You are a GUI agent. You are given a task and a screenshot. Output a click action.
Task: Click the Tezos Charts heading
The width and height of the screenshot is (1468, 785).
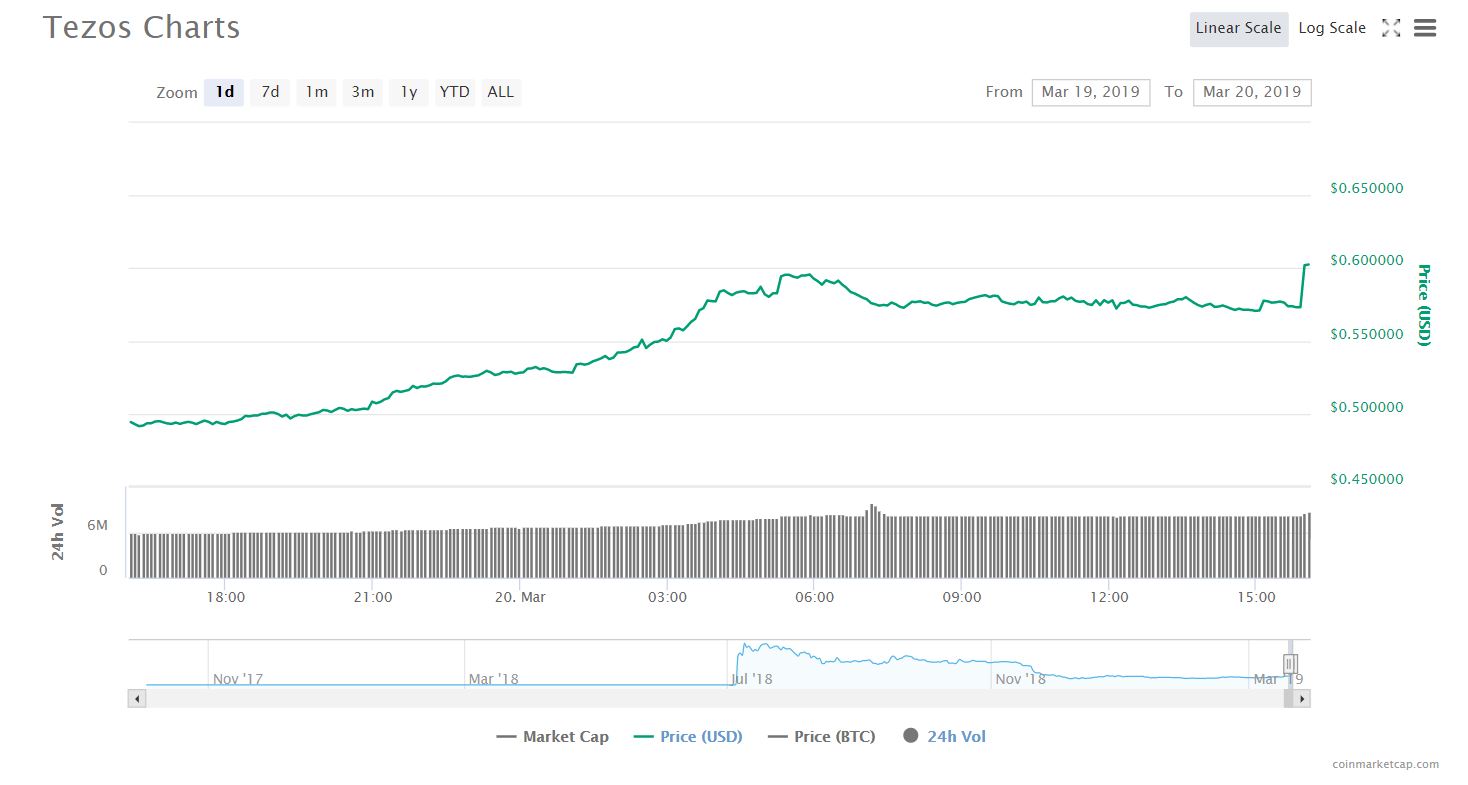(x=141, y=27)
